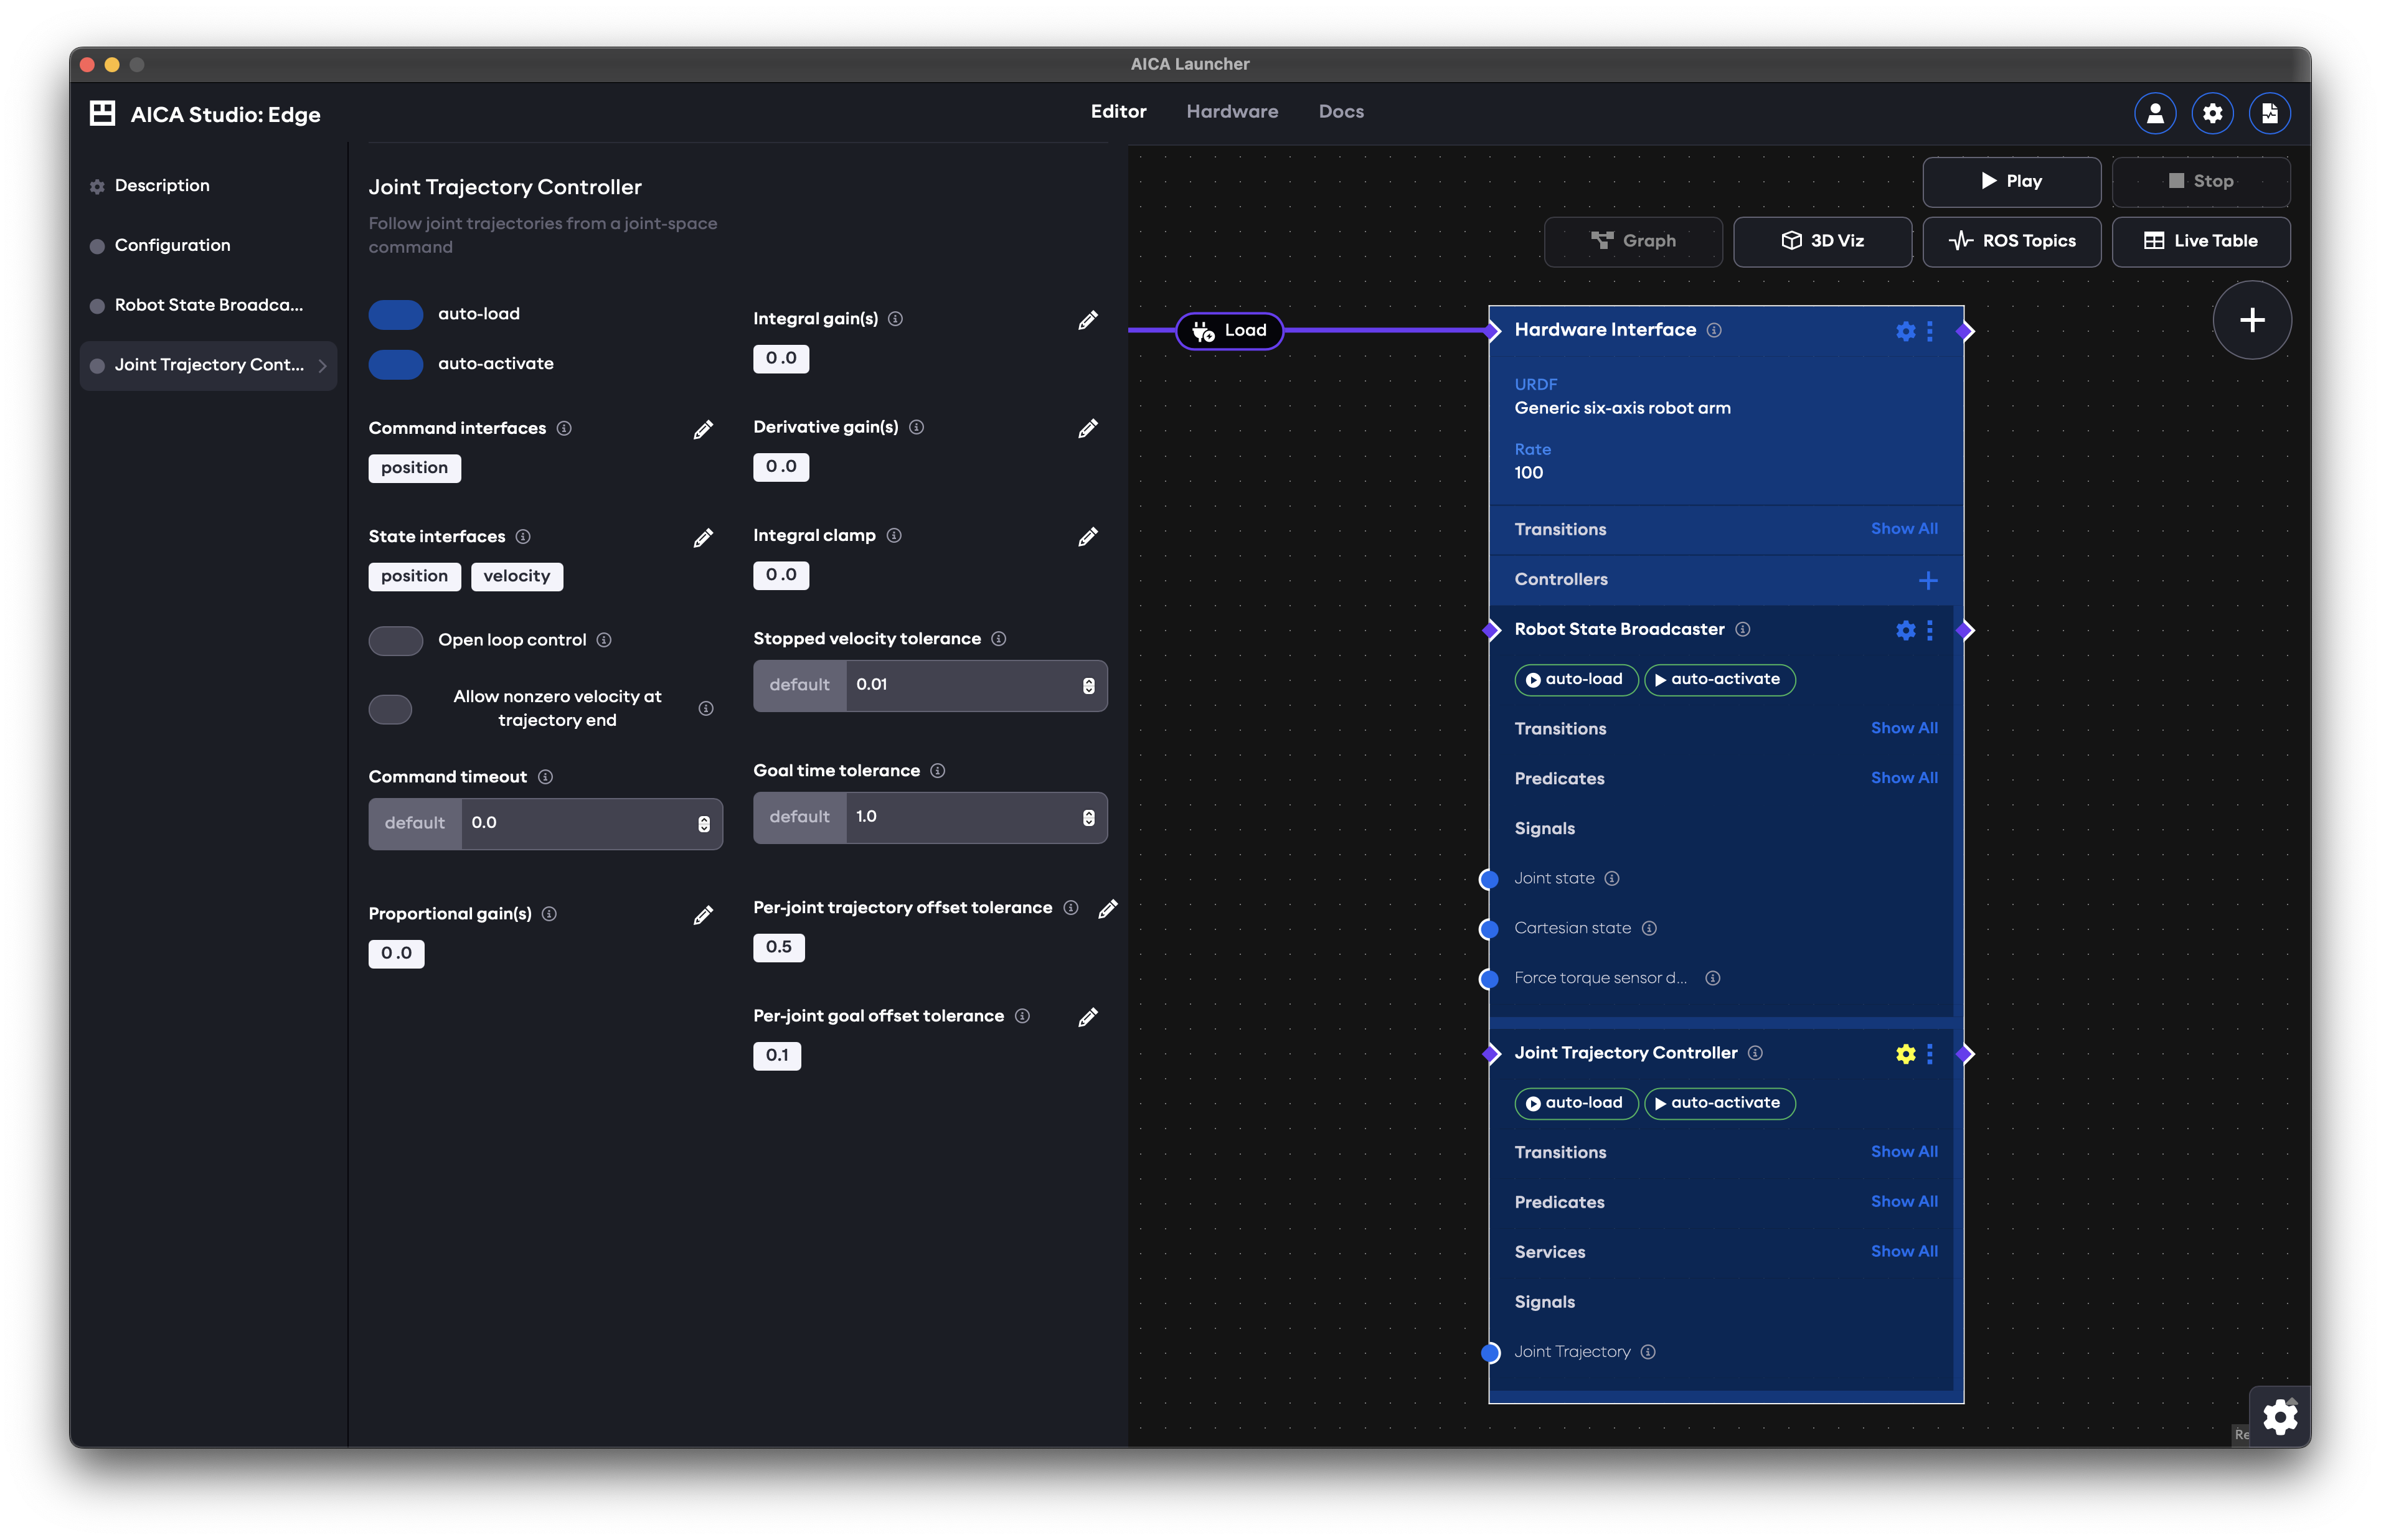Edit Integral gain(s) pencil icon

1088,320
